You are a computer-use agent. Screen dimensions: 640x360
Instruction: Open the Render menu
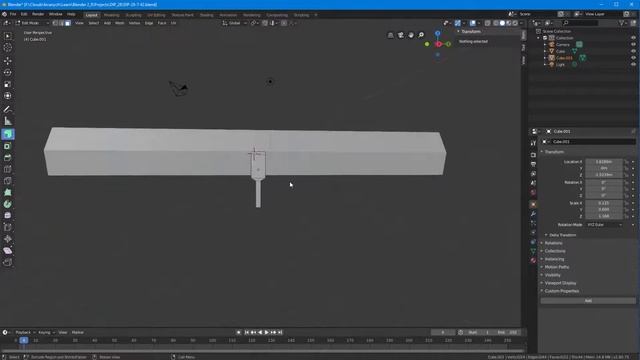[38, 14]
